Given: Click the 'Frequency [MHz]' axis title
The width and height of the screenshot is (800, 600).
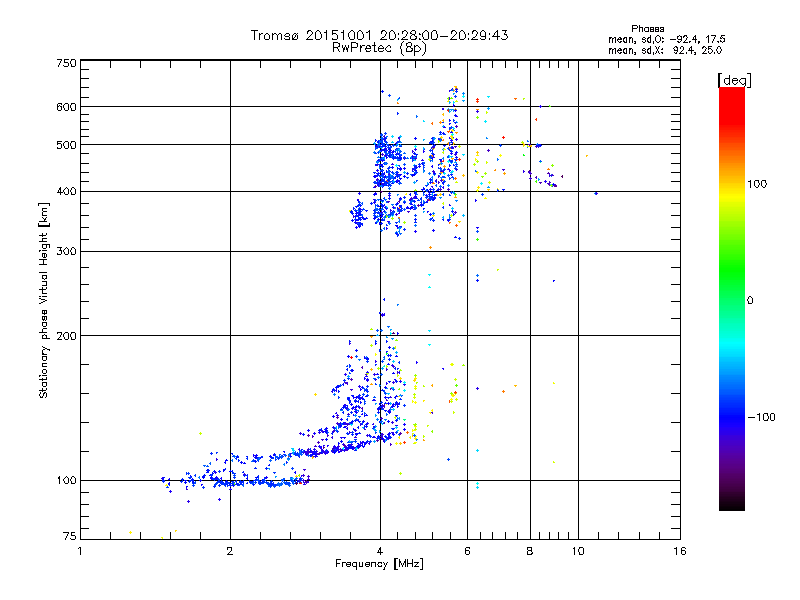Looking at the screenshot, I should coord(379,564).
